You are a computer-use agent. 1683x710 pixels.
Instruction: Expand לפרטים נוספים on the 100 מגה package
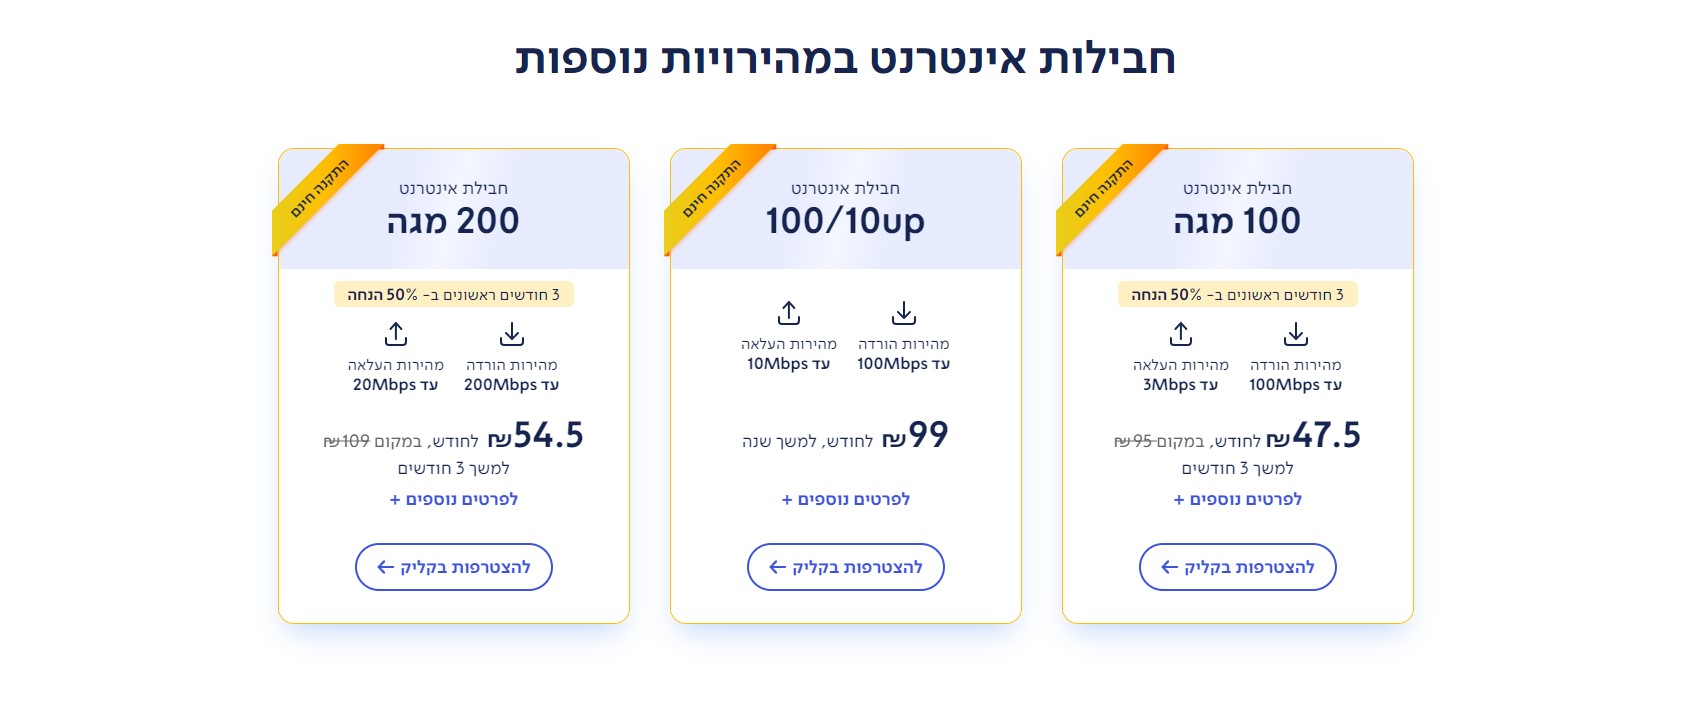pos(1237,498)
